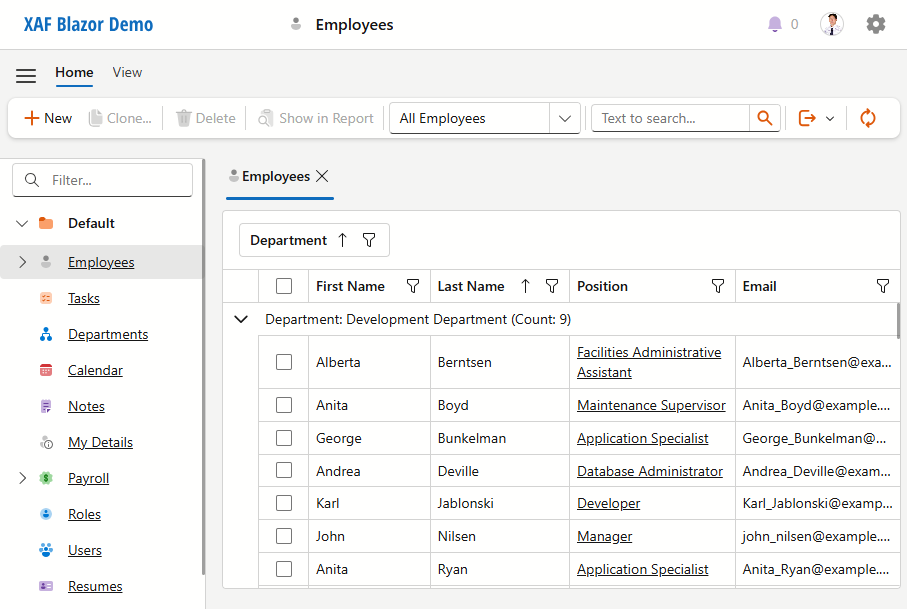Toggle the Department group sort arrow
Screen dimensions: 907x609
(x=342, y=240)
